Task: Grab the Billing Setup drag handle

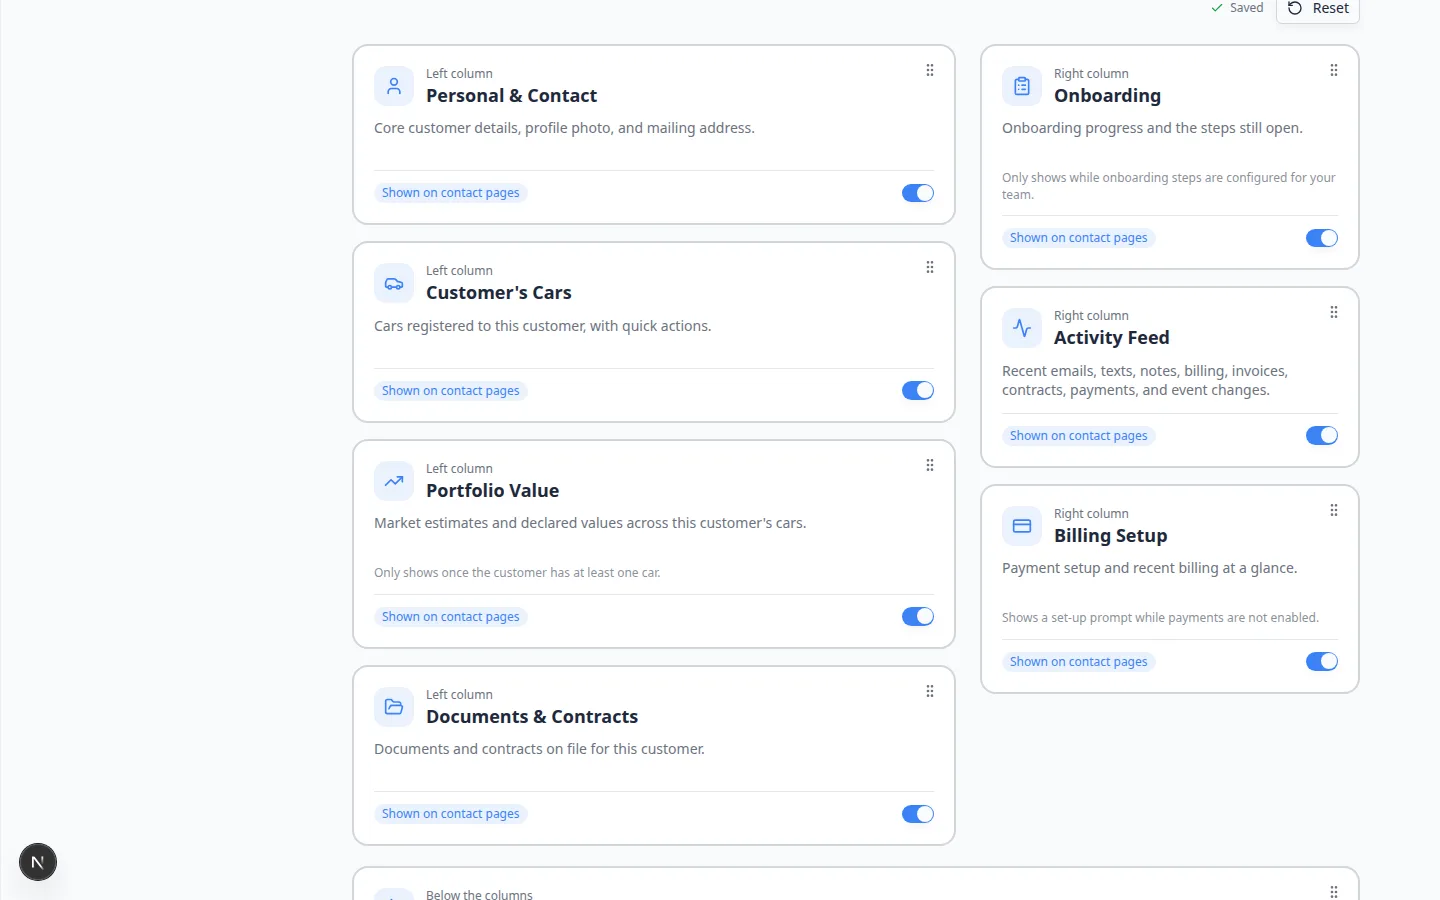Action: (x=1334, y=510)
